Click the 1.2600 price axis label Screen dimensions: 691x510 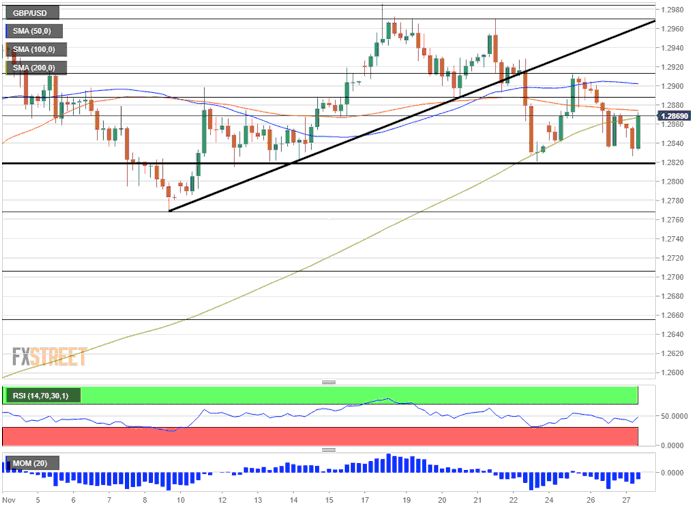672,373
